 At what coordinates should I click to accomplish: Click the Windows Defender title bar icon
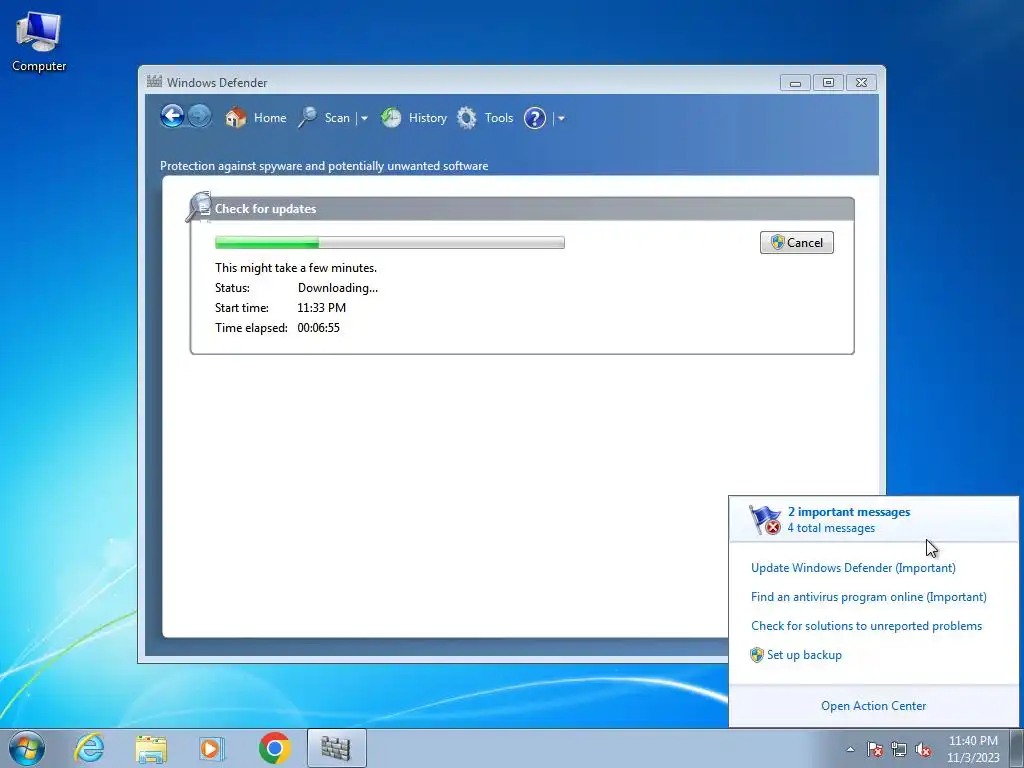click(x=154, y=82)
